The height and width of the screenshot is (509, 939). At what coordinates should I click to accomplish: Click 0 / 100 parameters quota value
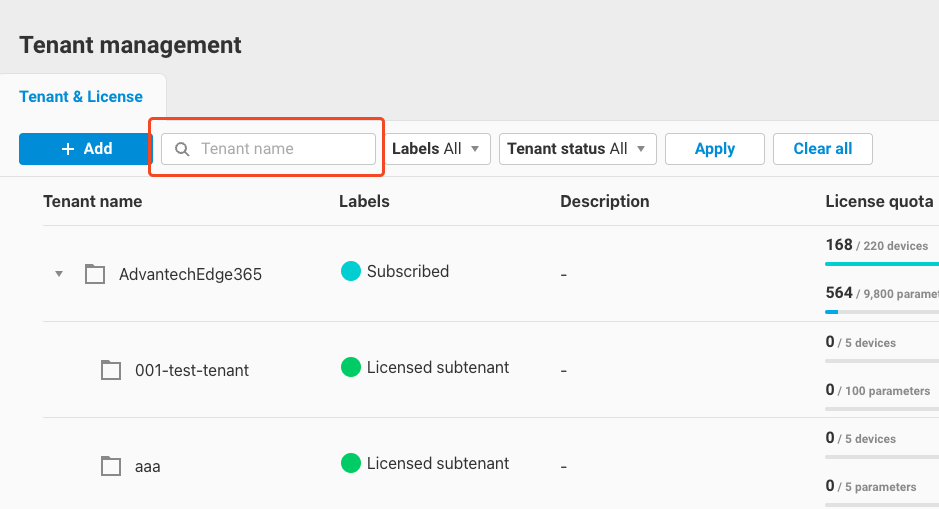pyautogui.click(x=878, y=390)
